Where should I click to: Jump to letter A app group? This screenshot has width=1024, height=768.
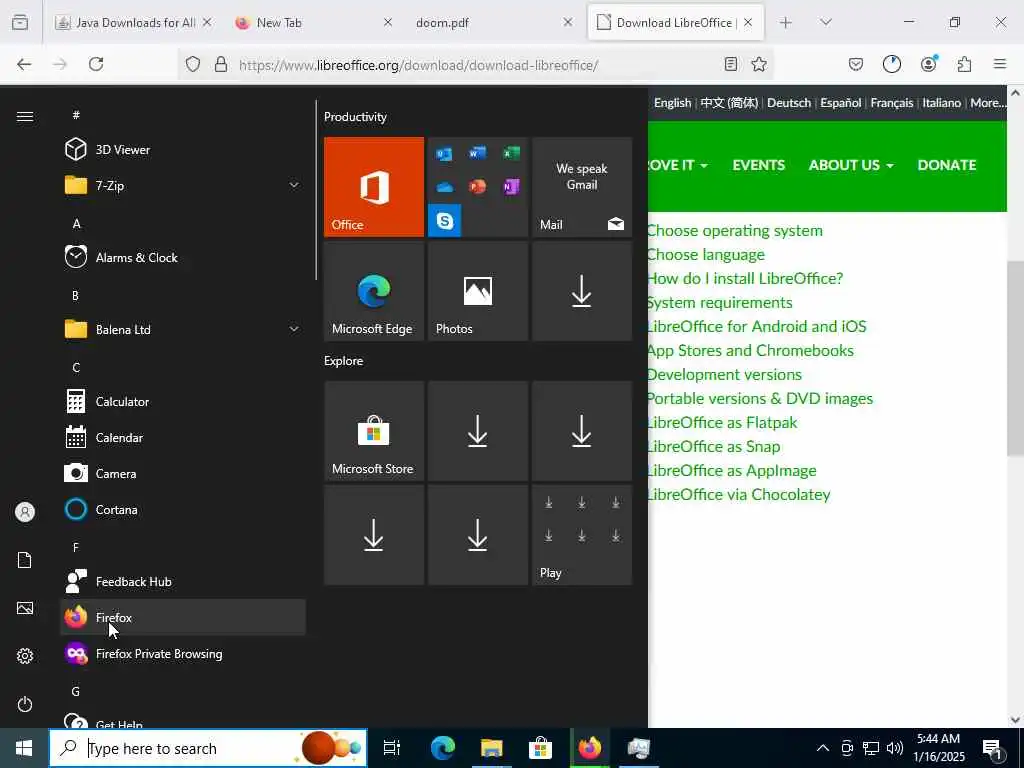click(76, 223)
